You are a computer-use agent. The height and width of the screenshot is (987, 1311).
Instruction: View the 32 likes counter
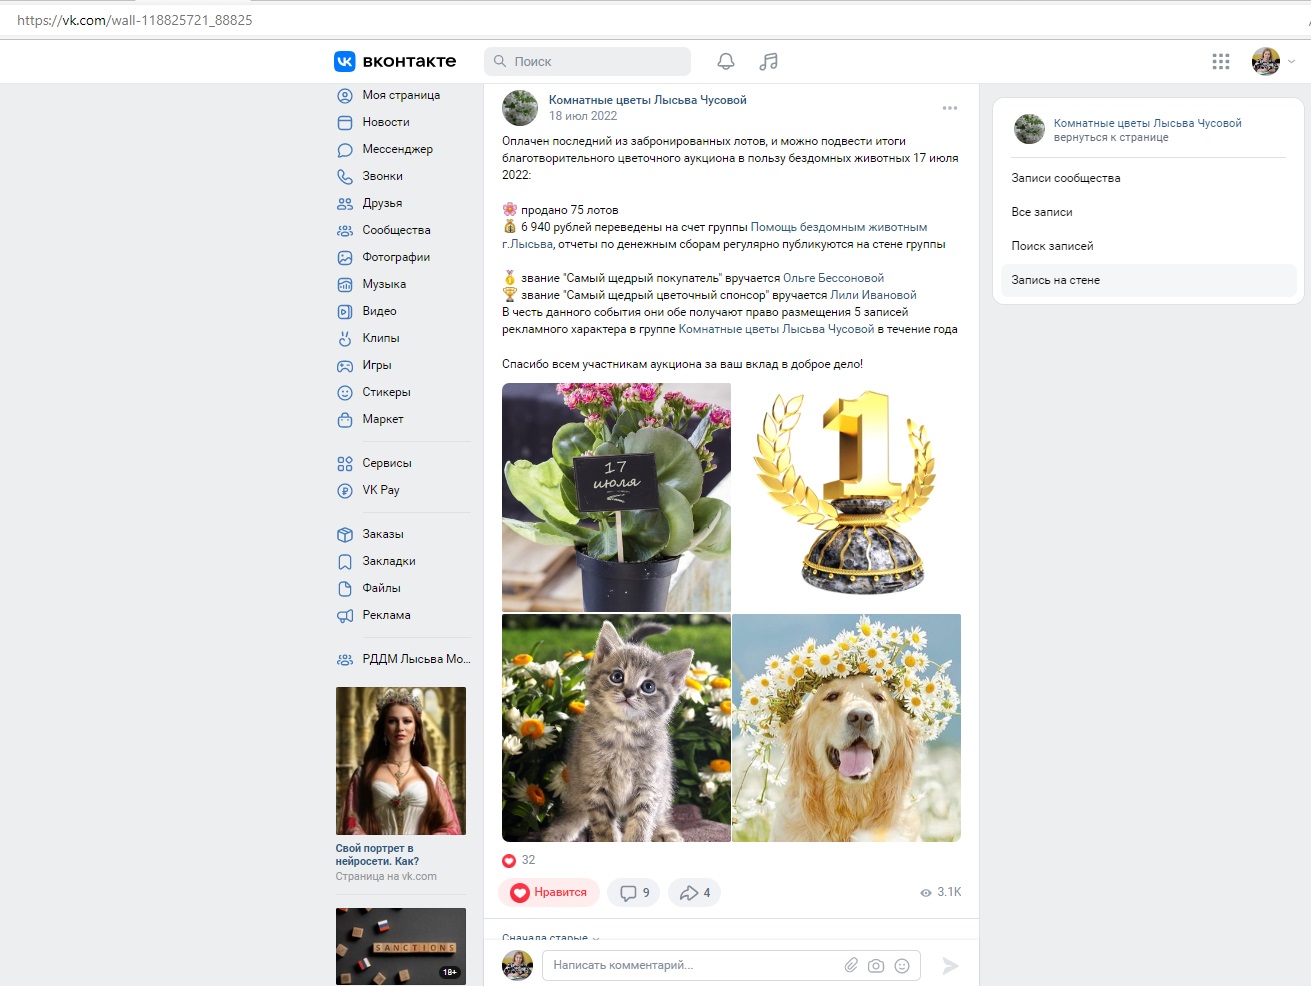(519, 860)
